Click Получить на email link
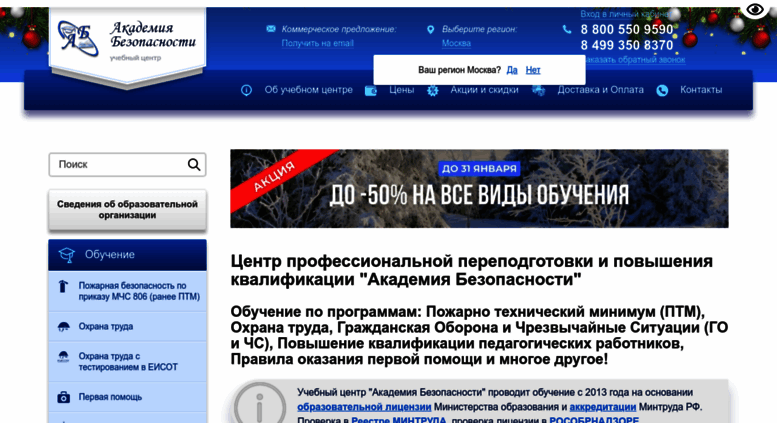 [318, 43]
